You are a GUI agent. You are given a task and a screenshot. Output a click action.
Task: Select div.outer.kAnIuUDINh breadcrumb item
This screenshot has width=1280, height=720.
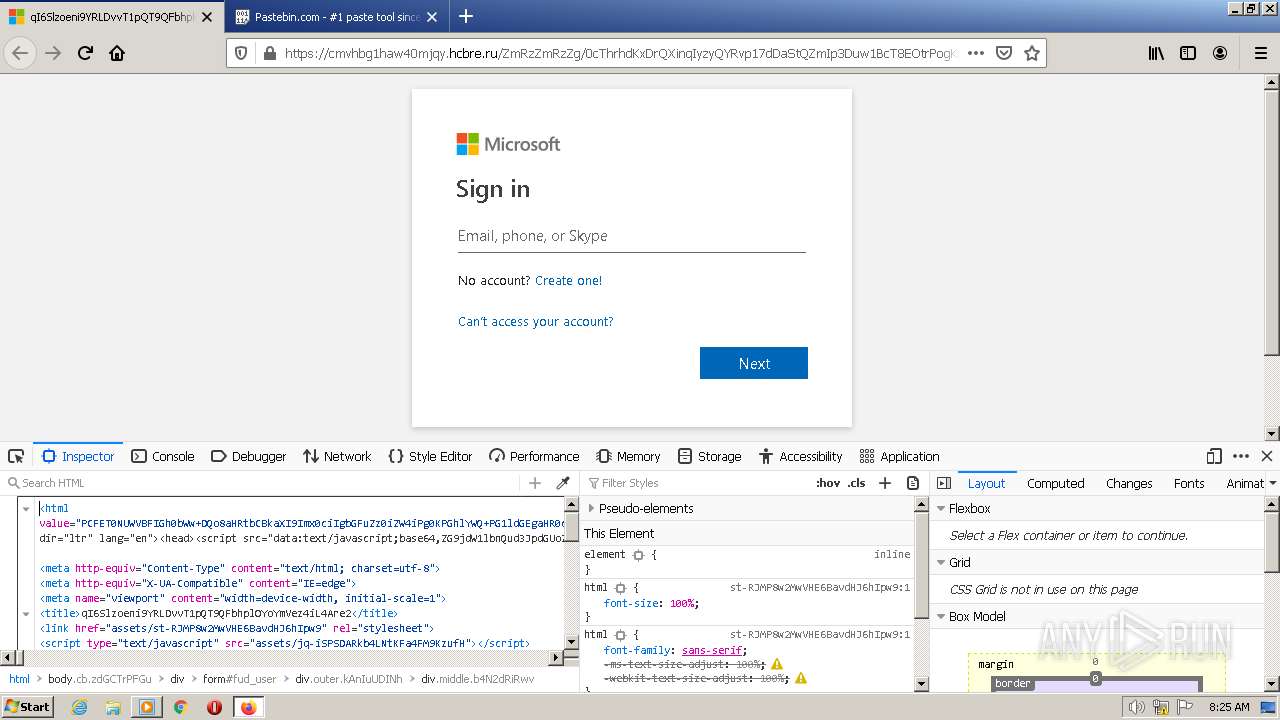tap(349, 679)
